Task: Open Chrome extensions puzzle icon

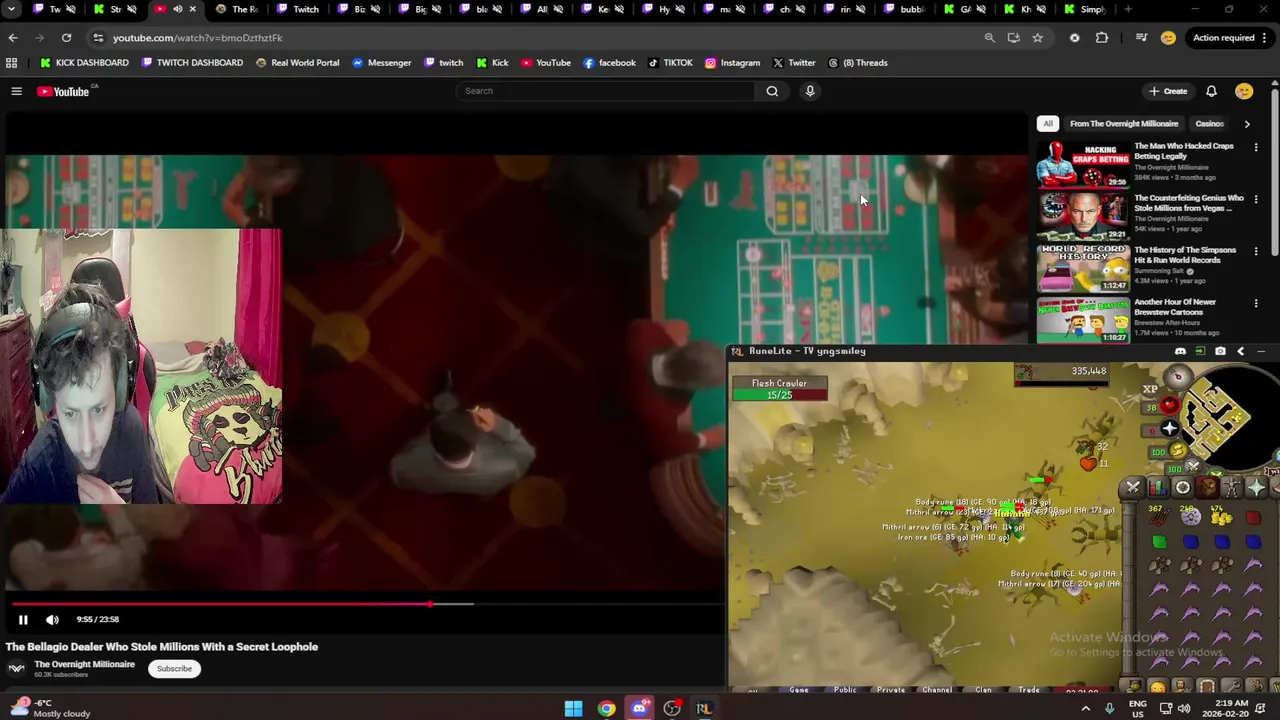Action: pyautogui.click(x=1102, y=38)
